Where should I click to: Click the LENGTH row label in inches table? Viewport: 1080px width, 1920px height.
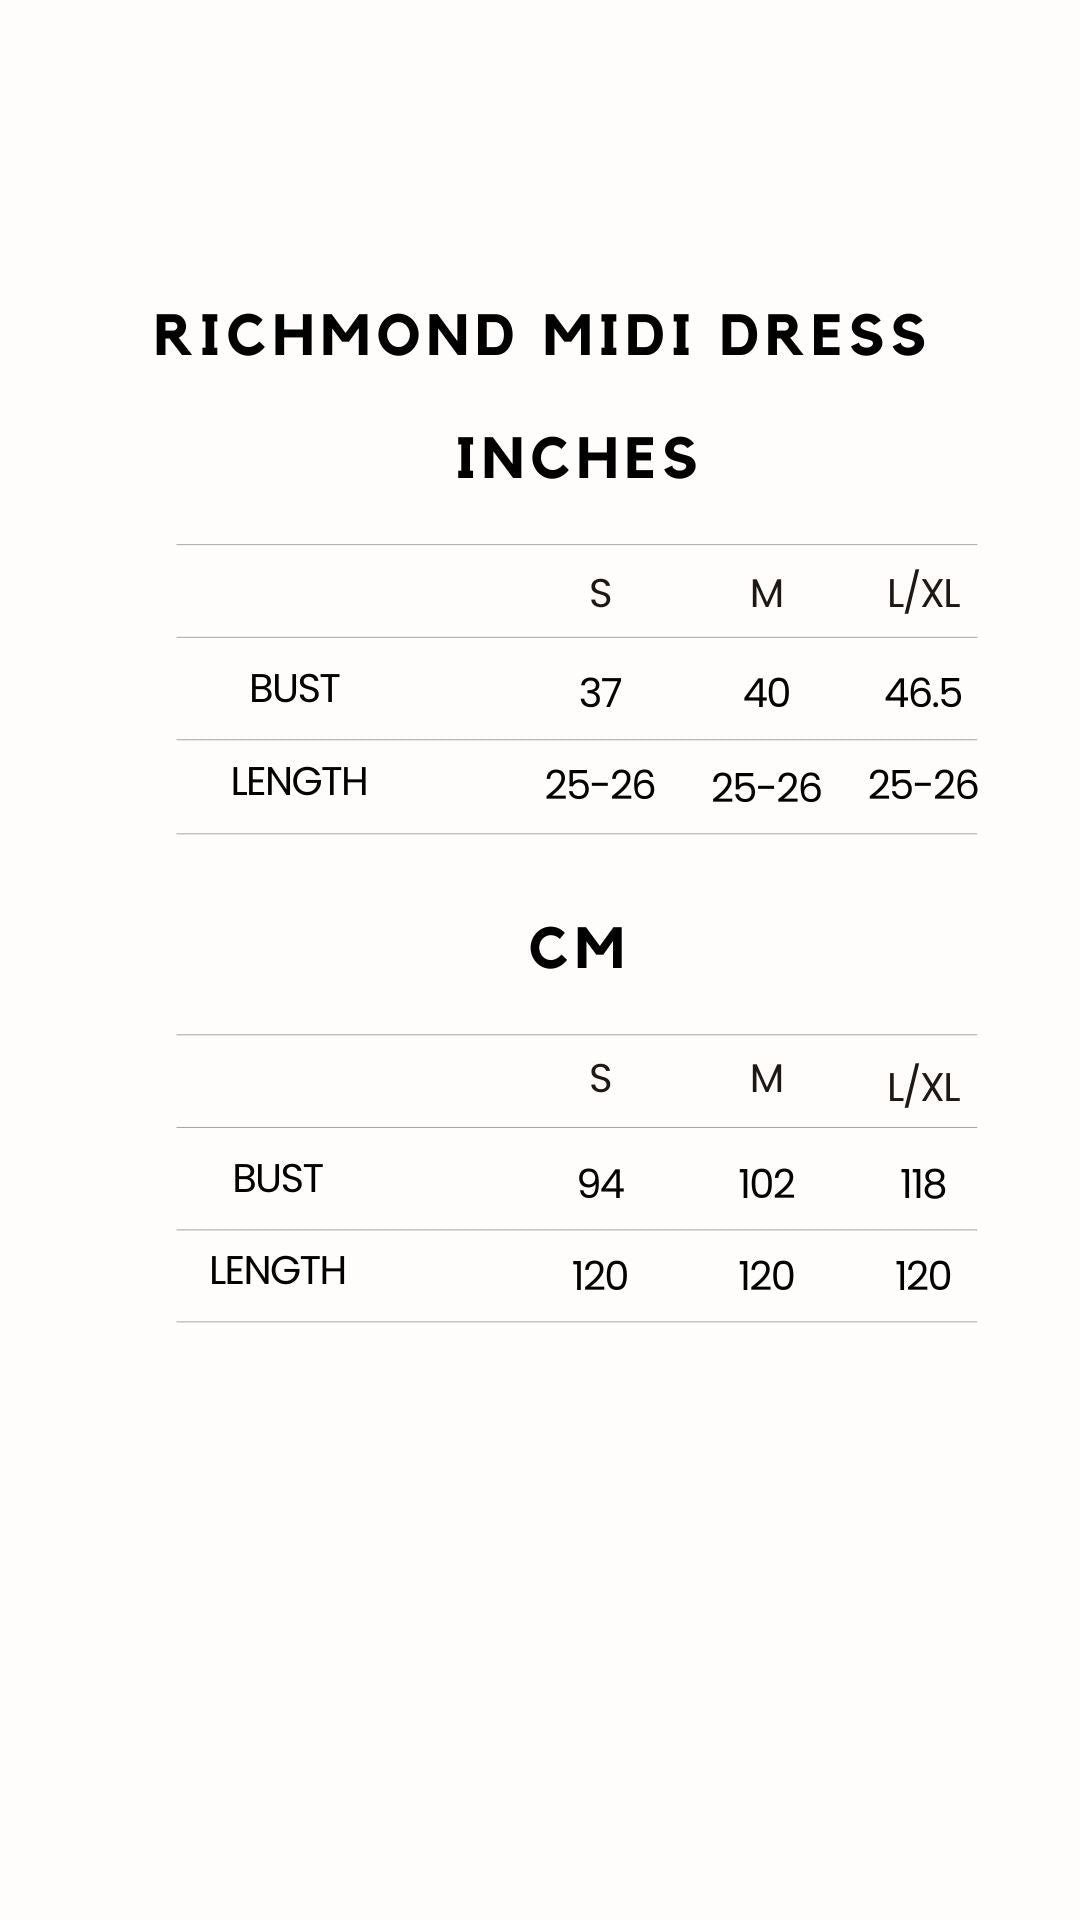299,782
